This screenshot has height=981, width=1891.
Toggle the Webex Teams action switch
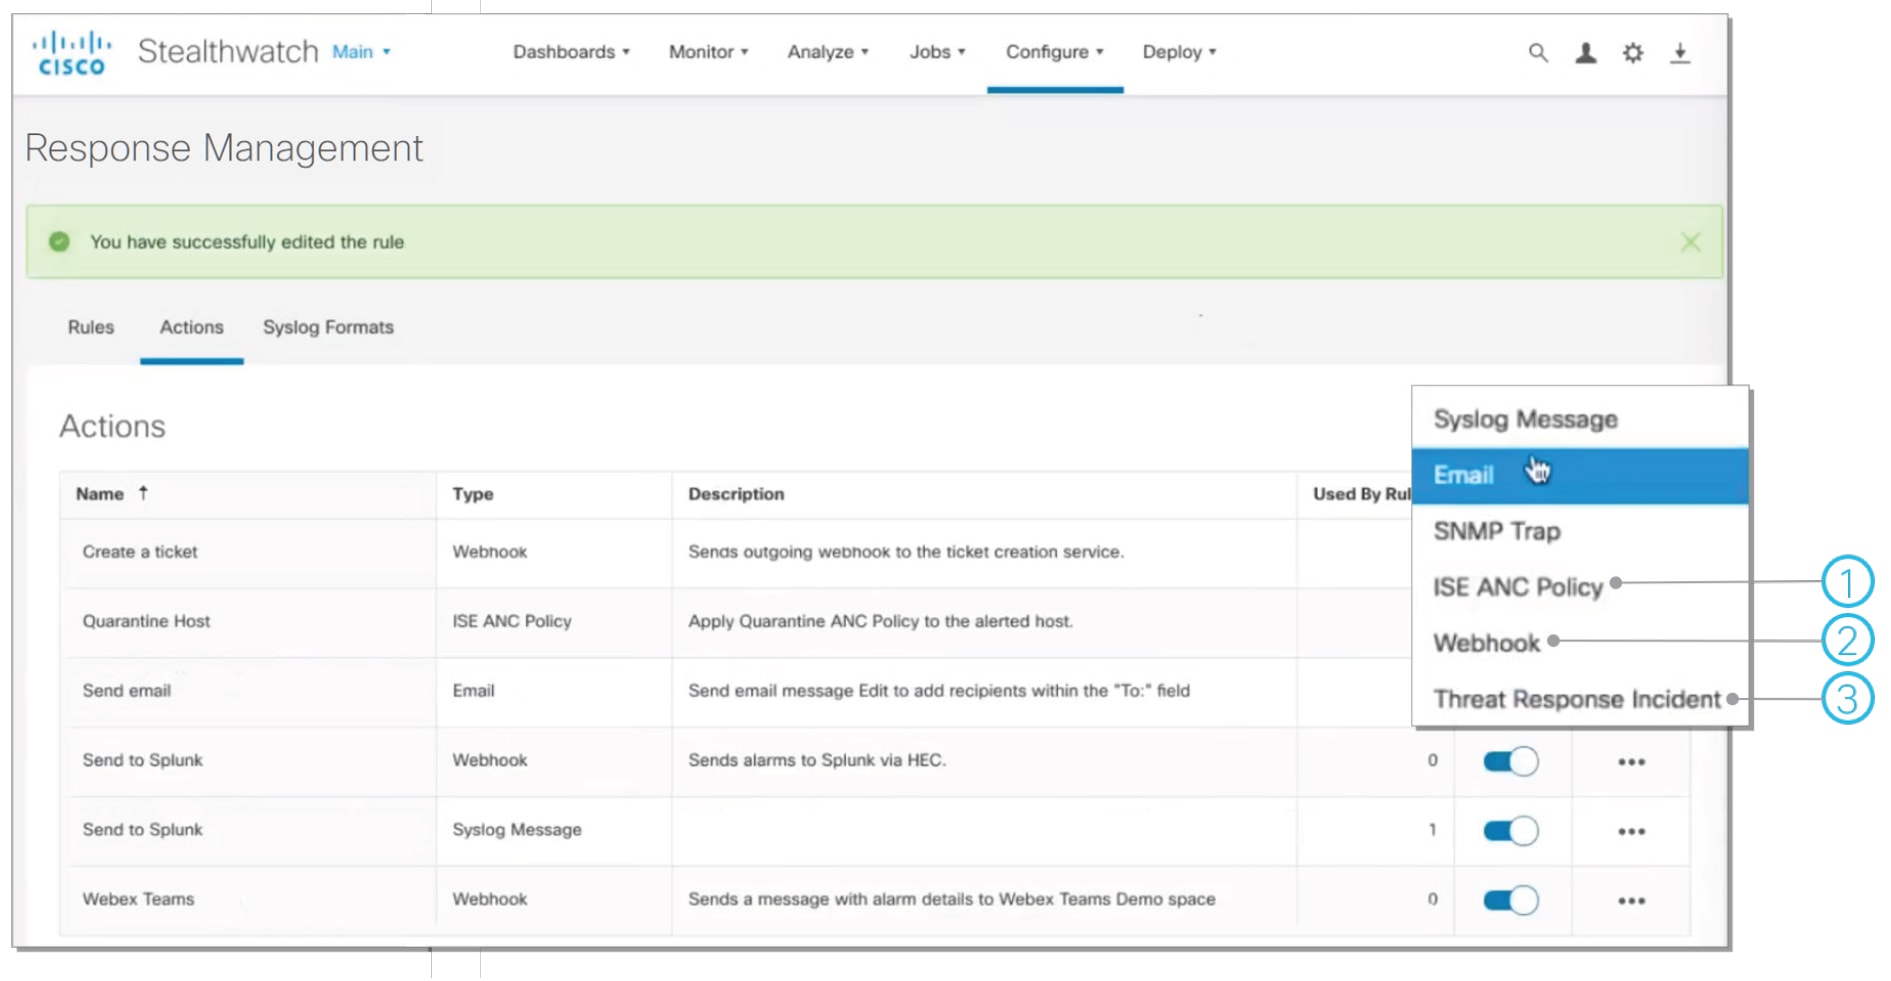[1510, 900]
